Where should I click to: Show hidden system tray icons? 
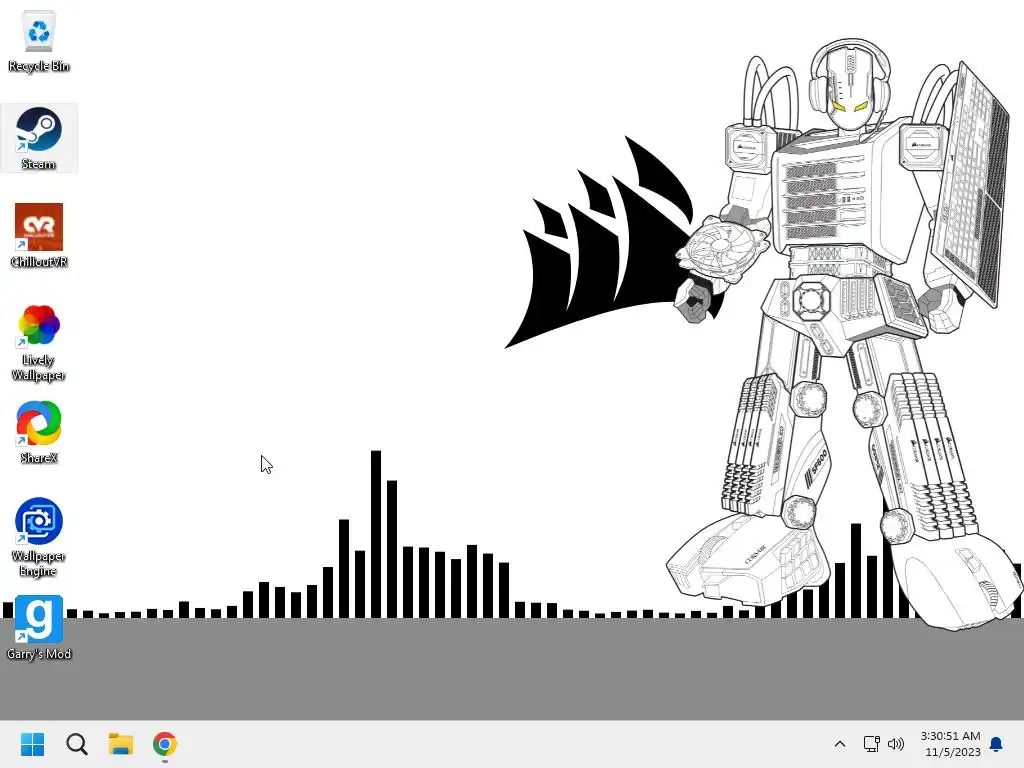pos(840,744)
